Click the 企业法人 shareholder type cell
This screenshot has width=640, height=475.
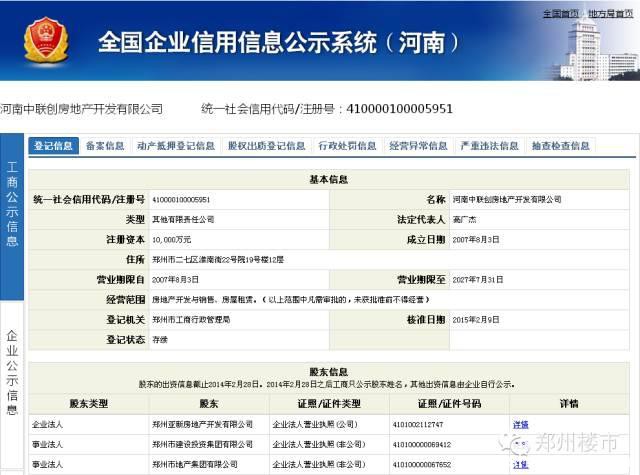click(x=47, y=424)
